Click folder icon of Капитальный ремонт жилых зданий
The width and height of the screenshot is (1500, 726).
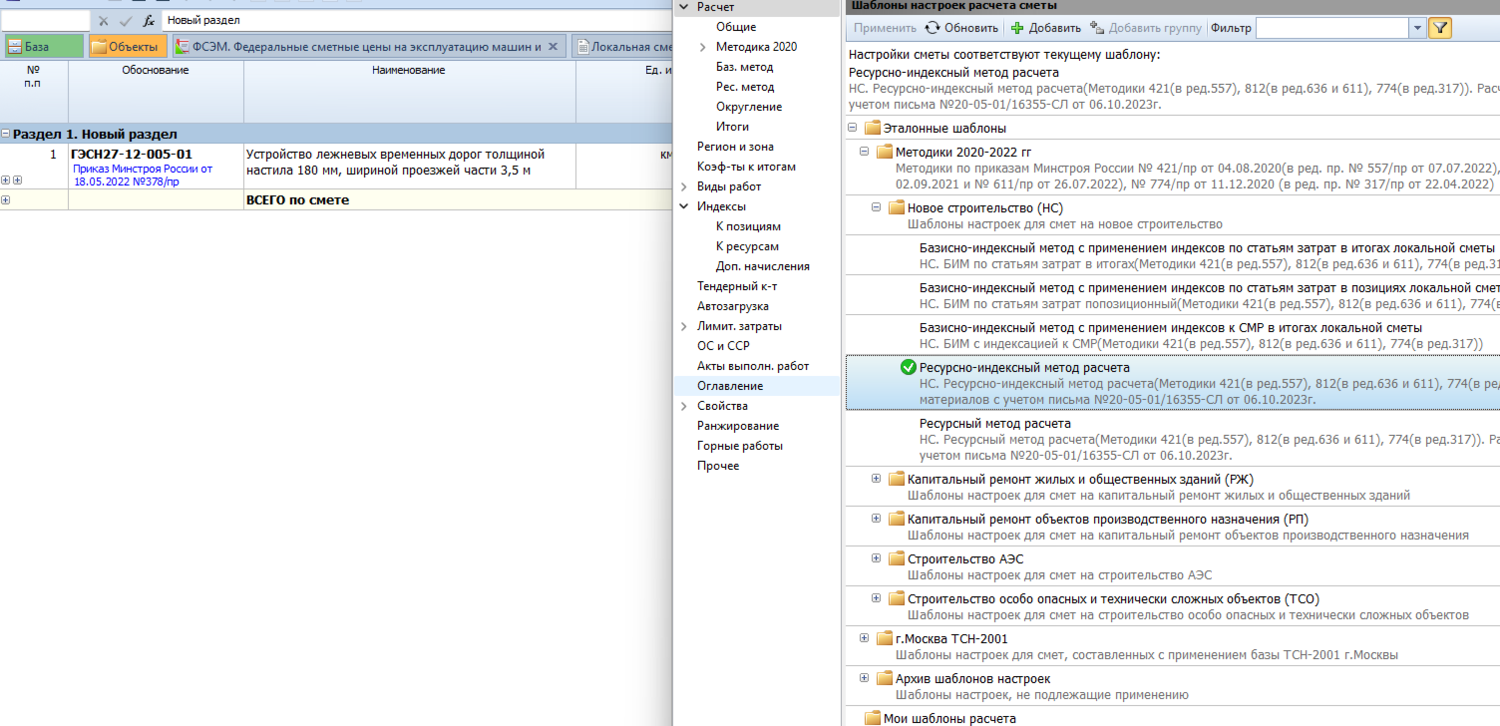[x=896, y=479]
